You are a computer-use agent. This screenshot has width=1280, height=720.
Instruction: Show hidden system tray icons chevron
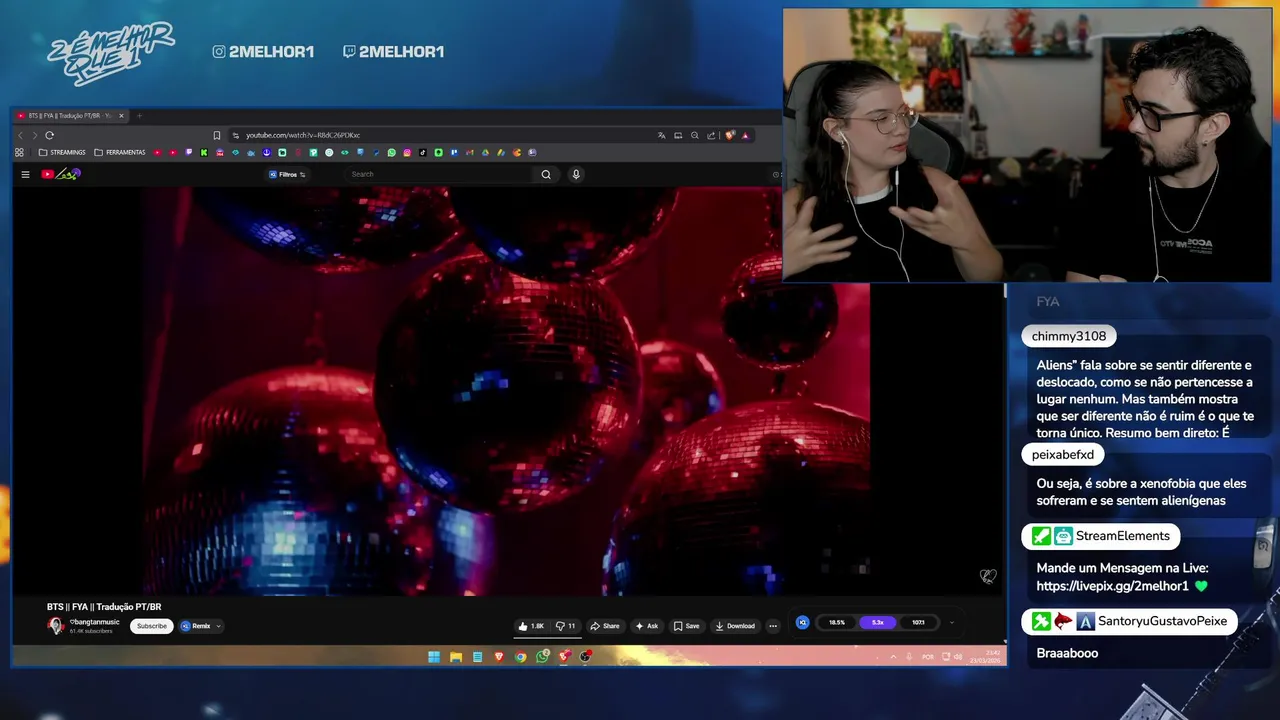click(893, 657)
